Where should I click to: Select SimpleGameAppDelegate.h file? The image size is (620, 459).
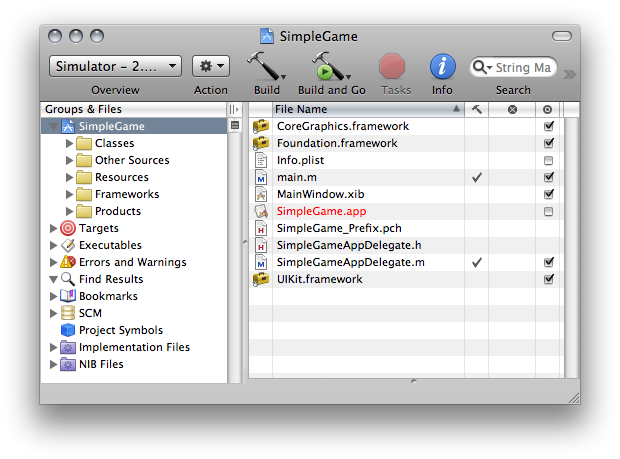point(349,245)
